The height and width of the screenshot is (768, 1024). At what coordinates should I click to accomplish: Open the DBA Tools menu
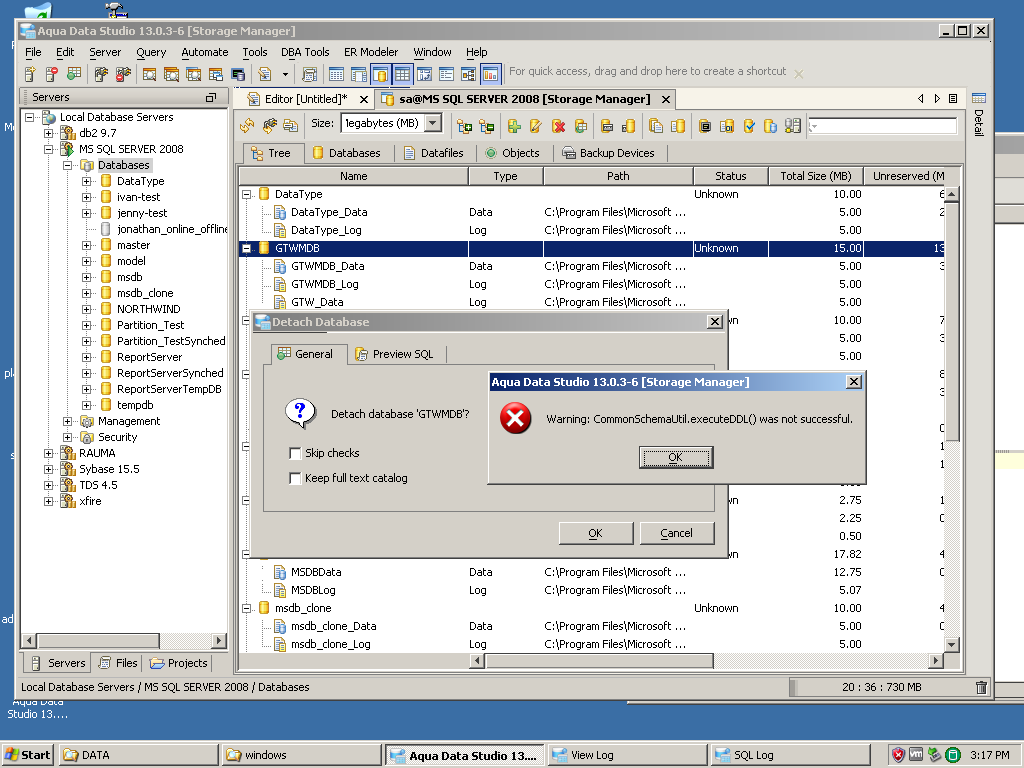(x=305, y=52)
